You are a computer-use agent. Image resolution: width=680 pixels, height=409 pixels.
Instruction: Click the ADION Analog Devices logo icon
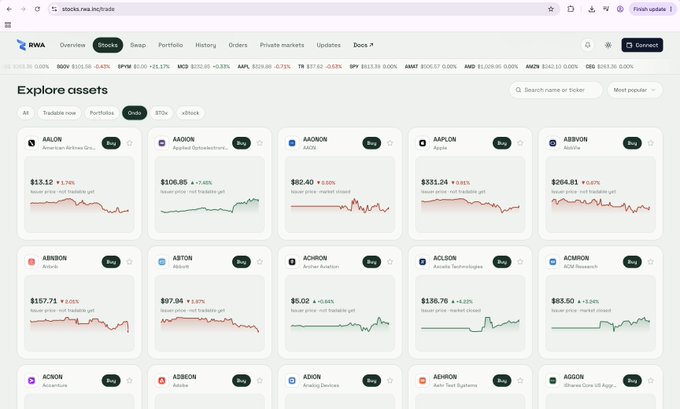click(x=292, y=380)
